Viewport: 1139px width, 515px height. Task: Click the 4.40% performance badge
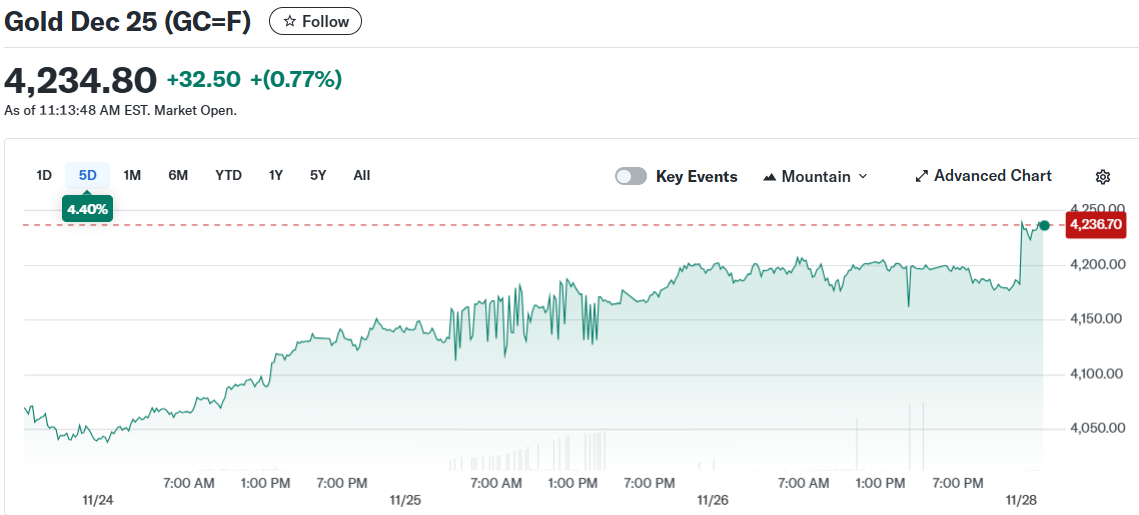[87, 209]
